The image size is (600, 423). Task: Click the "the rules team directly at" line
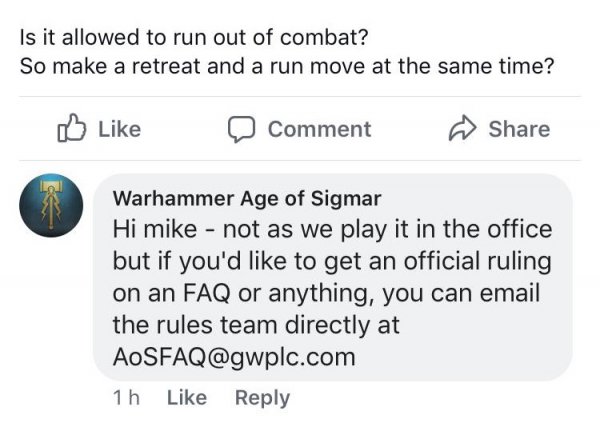coord(258,325)
